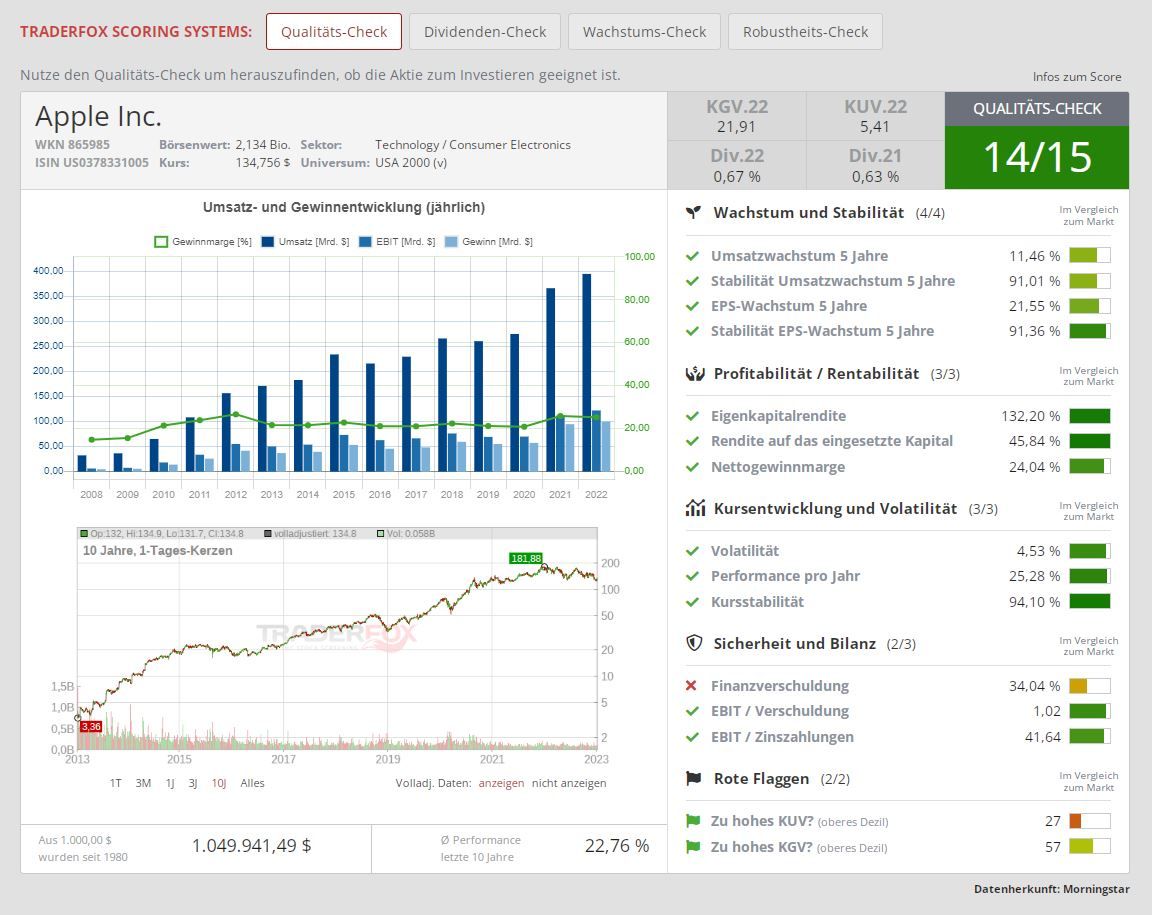Viewport: 1152px width, 915px height.
Task: Click the checkmark beside Eigenkapitalrendite
Action: click(691, 416)
